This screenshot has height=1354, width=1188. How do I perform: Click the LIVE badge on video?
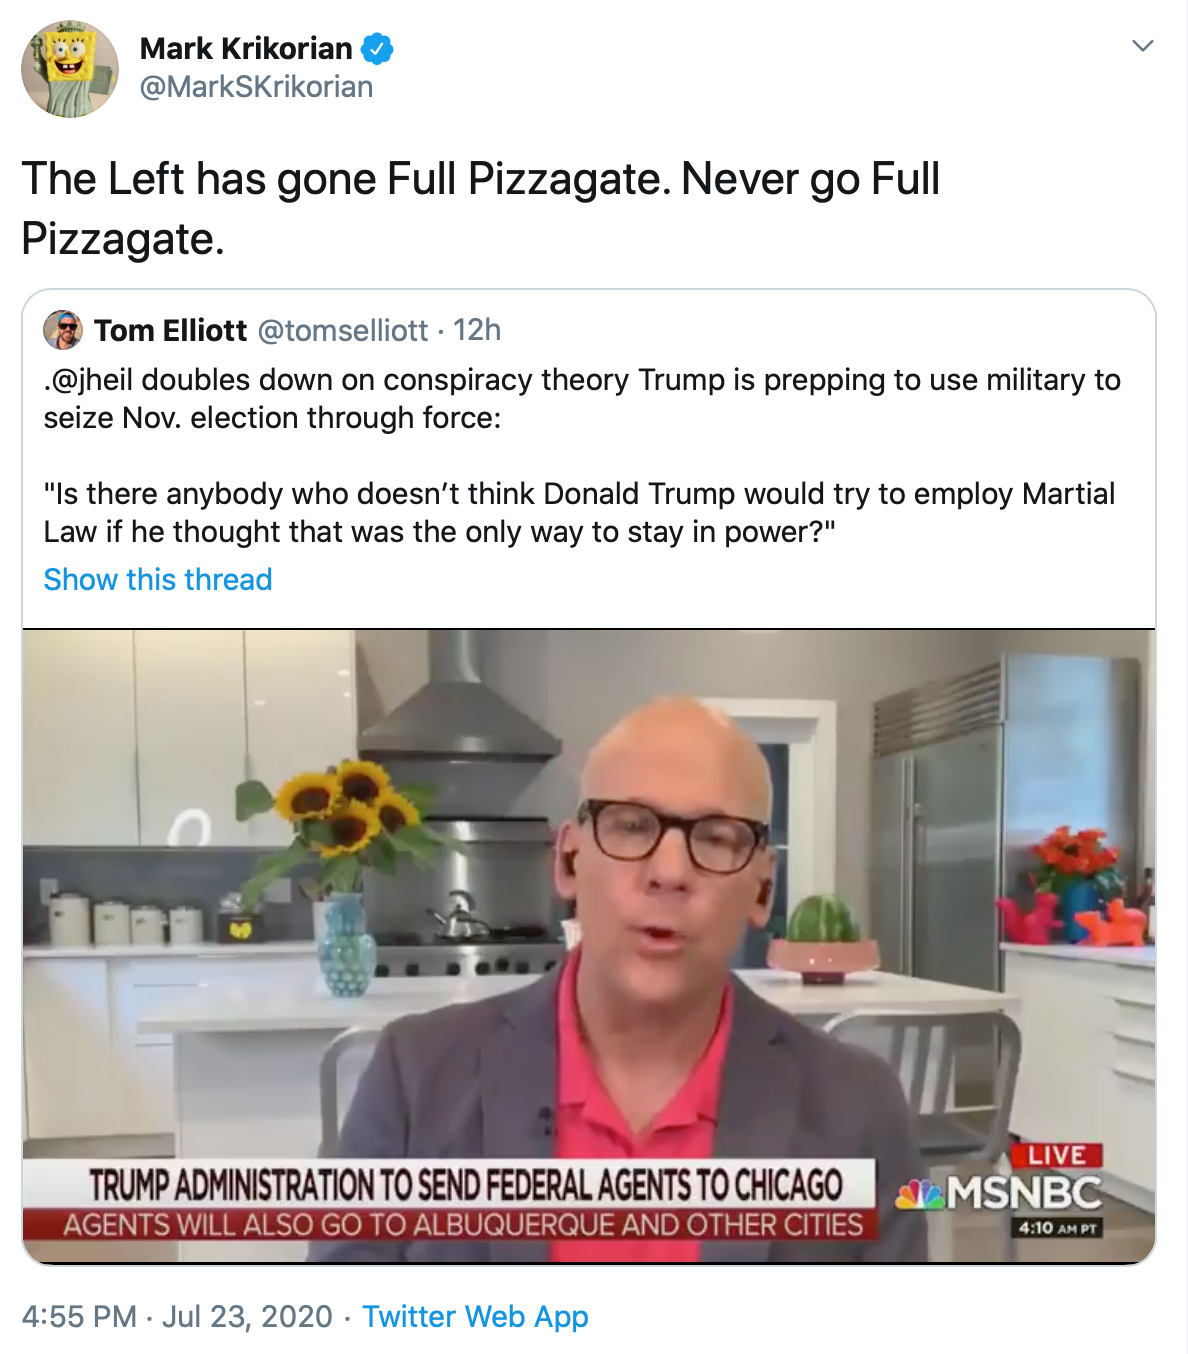coord(1057,1155)
